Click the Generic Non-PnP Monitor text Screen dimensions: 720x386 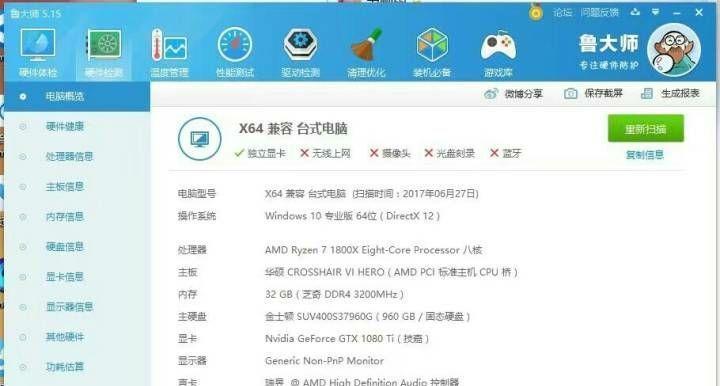[x=324, y=361]
